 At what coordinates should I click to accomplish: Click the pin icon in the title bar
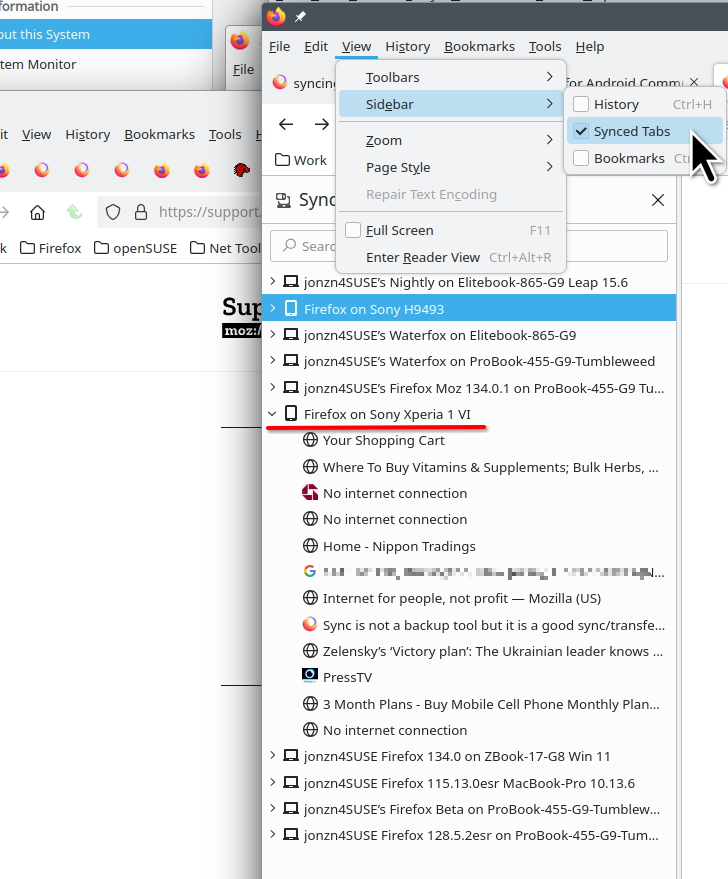(x=300, y=17)
